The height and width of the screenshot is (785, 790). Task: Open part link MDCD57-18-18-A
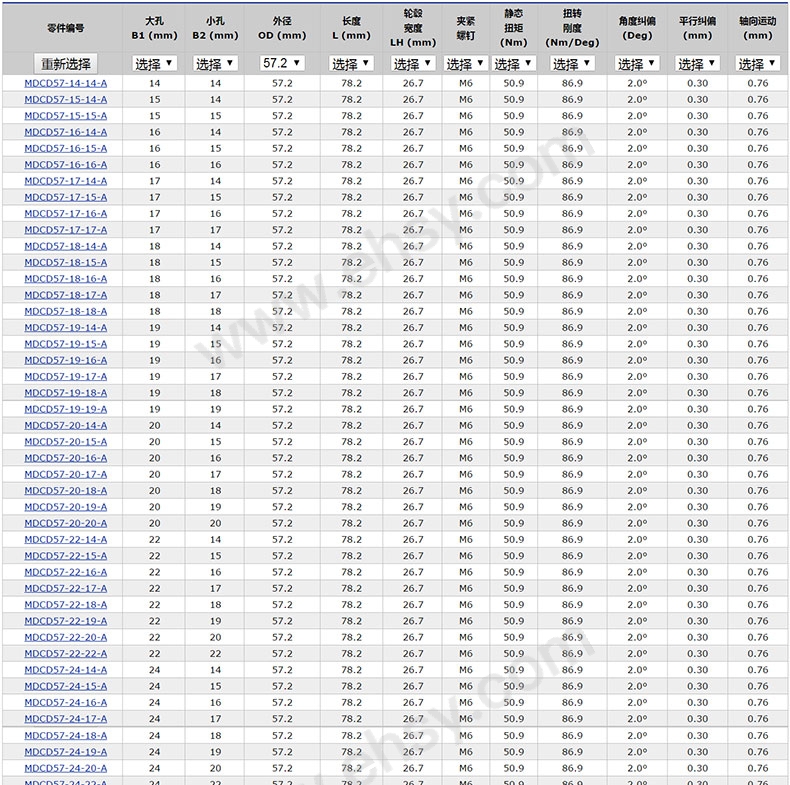[x=65, y=311]
